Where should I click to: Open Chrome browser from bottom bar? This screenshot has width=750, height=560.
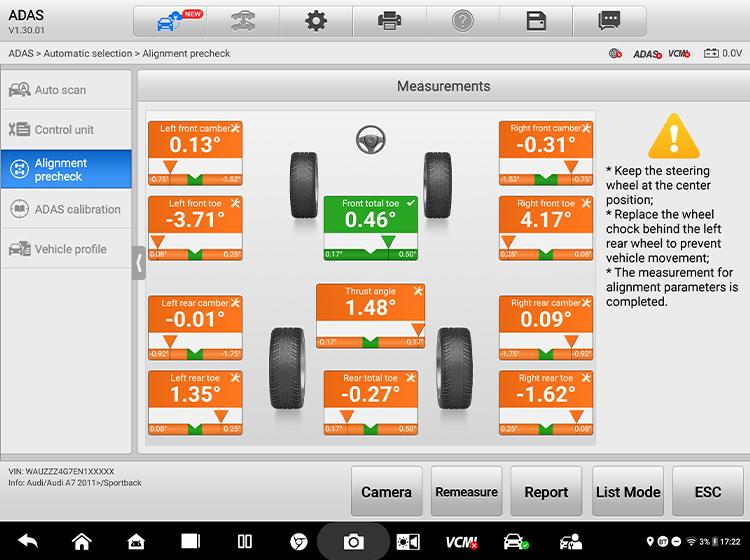pos(298,541)
